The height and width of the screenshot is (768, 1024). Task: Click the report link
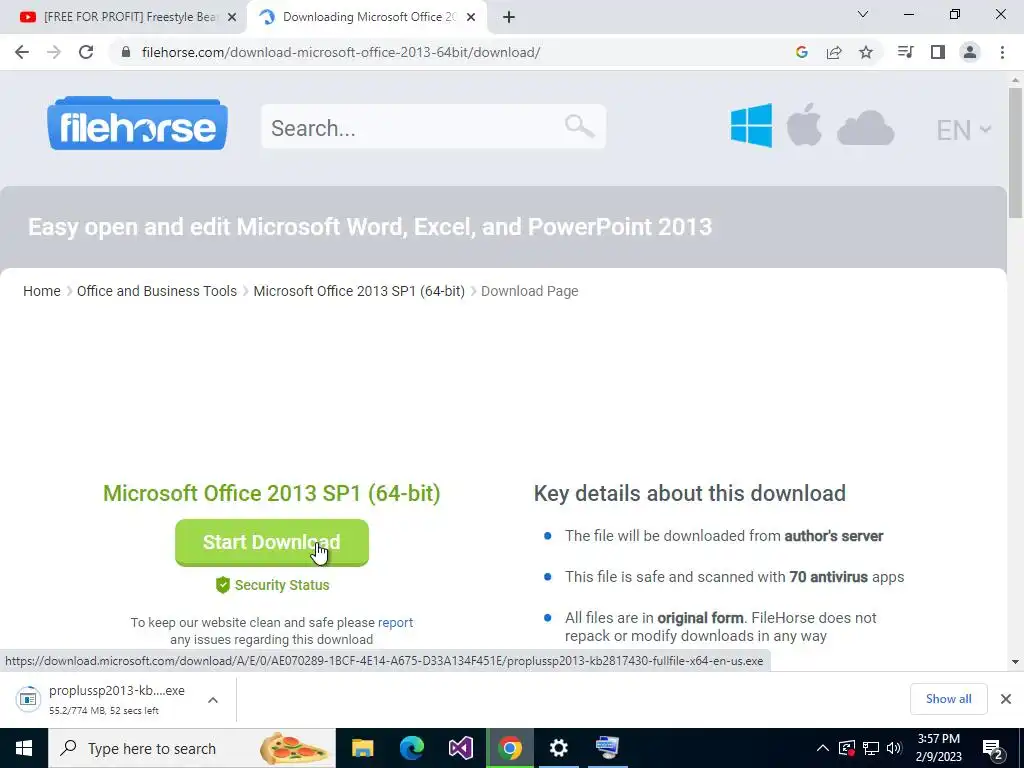[x=395, y=622]
